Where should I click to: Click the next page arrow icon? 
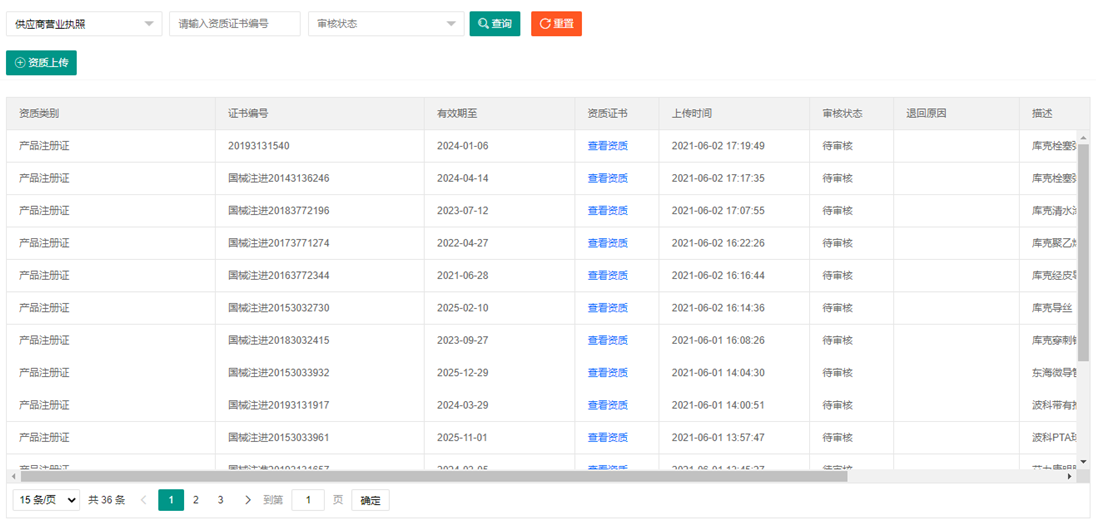click(x=248, y=500)
